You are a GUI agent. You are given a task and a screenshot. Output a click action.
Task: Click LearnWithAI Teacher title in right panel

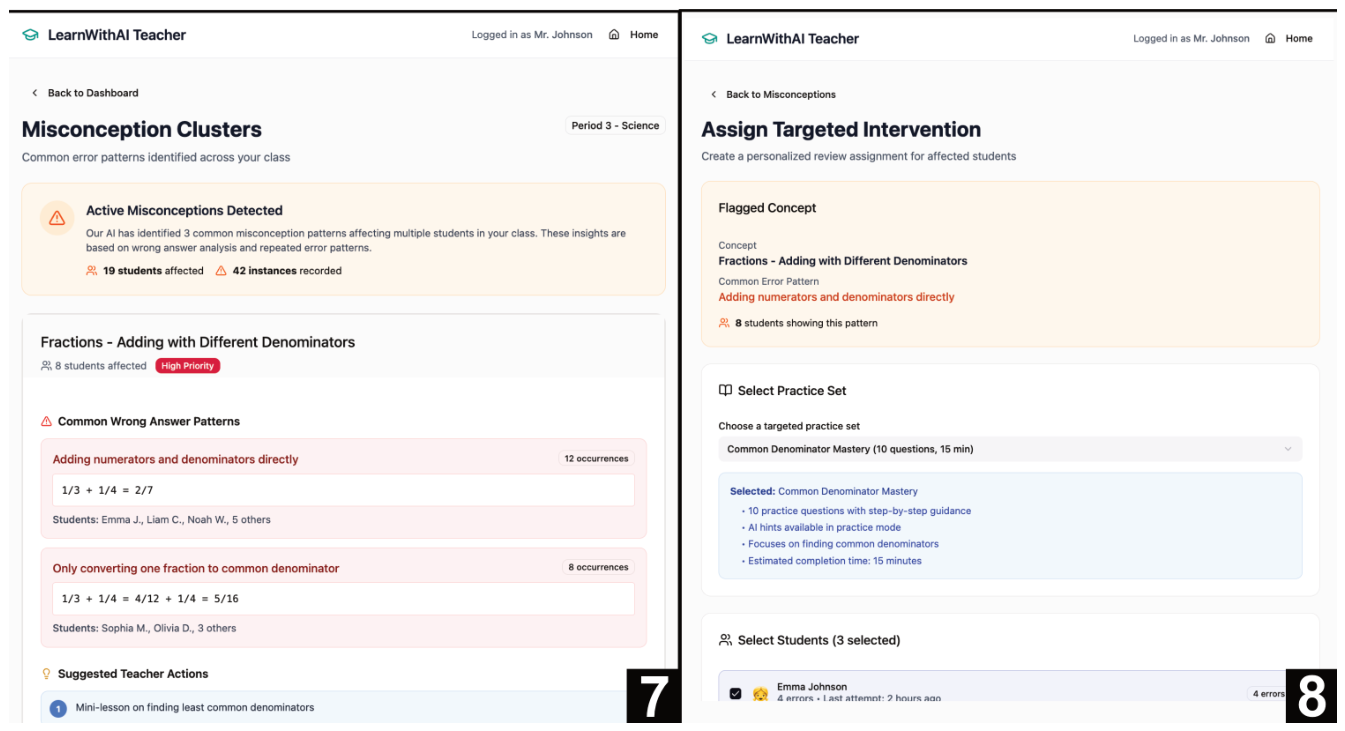pos(793,39)
